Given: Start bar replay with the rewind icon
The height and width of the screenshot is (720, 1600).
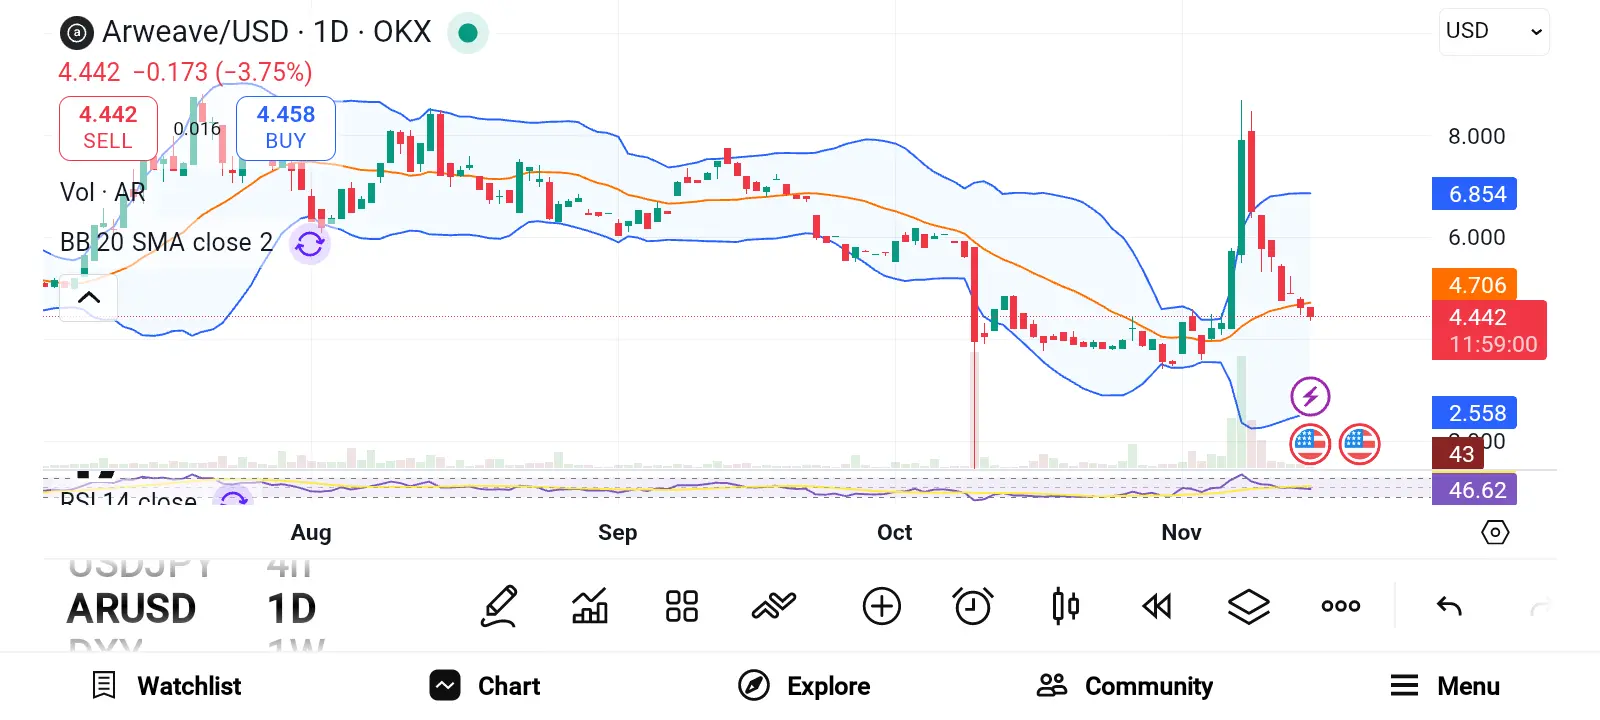Looking at the screenshot, I should [1157, 606].
